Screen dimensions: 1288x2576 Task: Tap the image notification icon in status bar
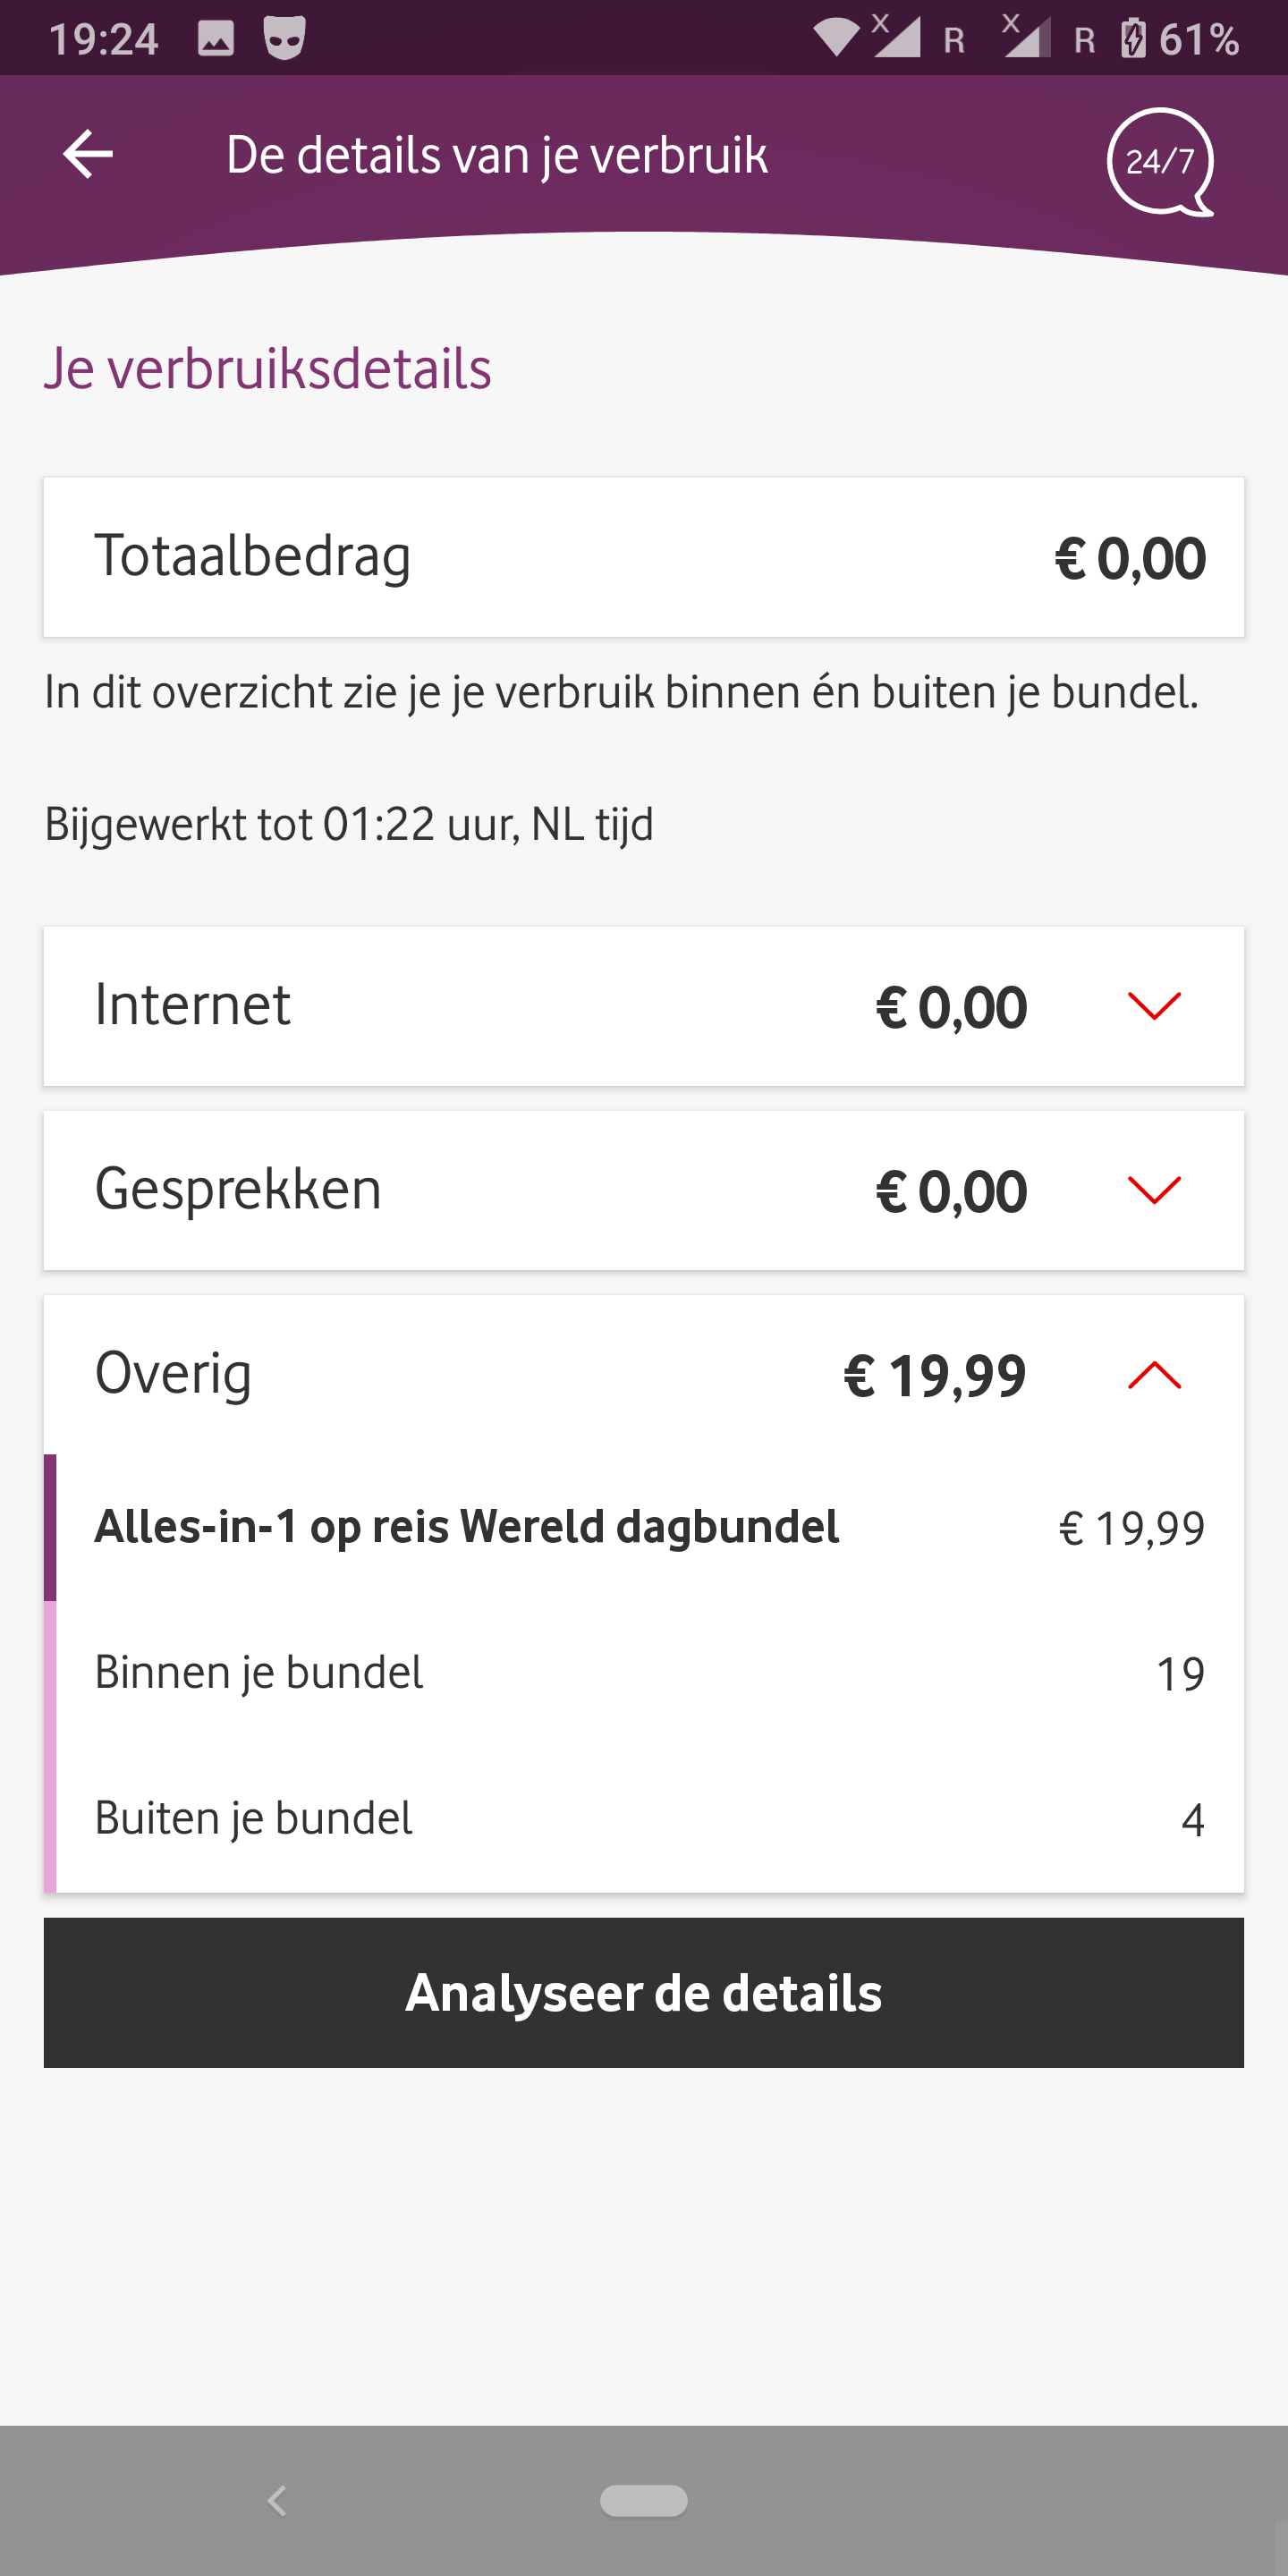tap(216, 39)
